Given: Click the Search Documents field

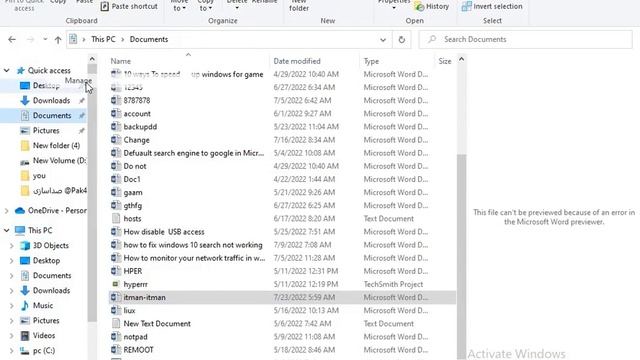Looking at the screenshot, I should point(526,40).
